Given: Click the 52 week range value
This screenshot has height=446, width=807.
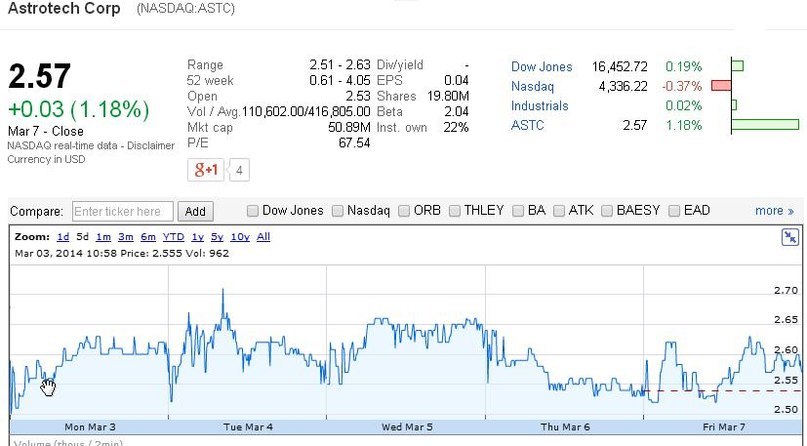Looking at the screenshot, I should (340, 81).
